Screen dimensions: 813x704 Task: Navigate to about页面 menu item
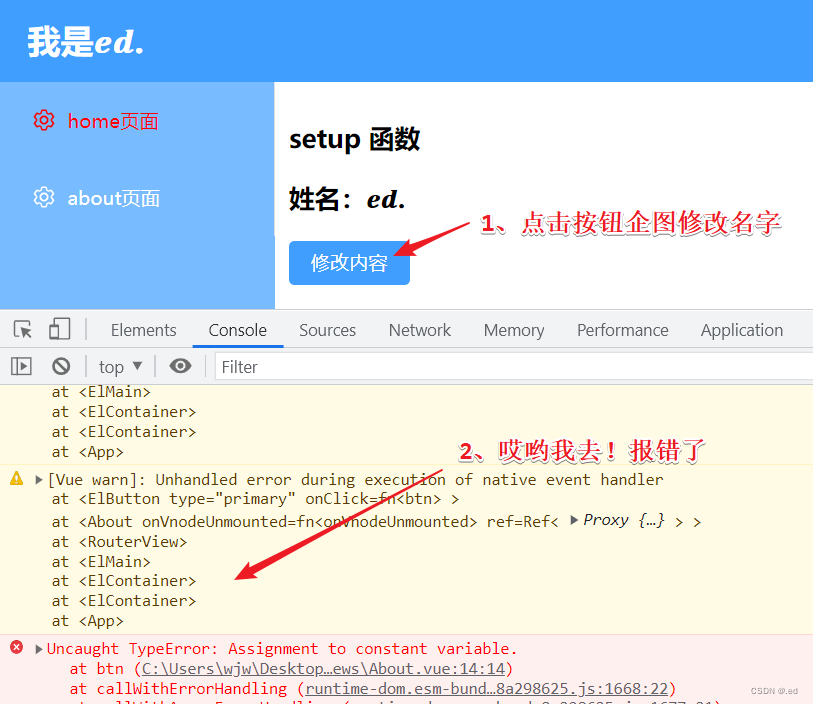pos(113,198)
